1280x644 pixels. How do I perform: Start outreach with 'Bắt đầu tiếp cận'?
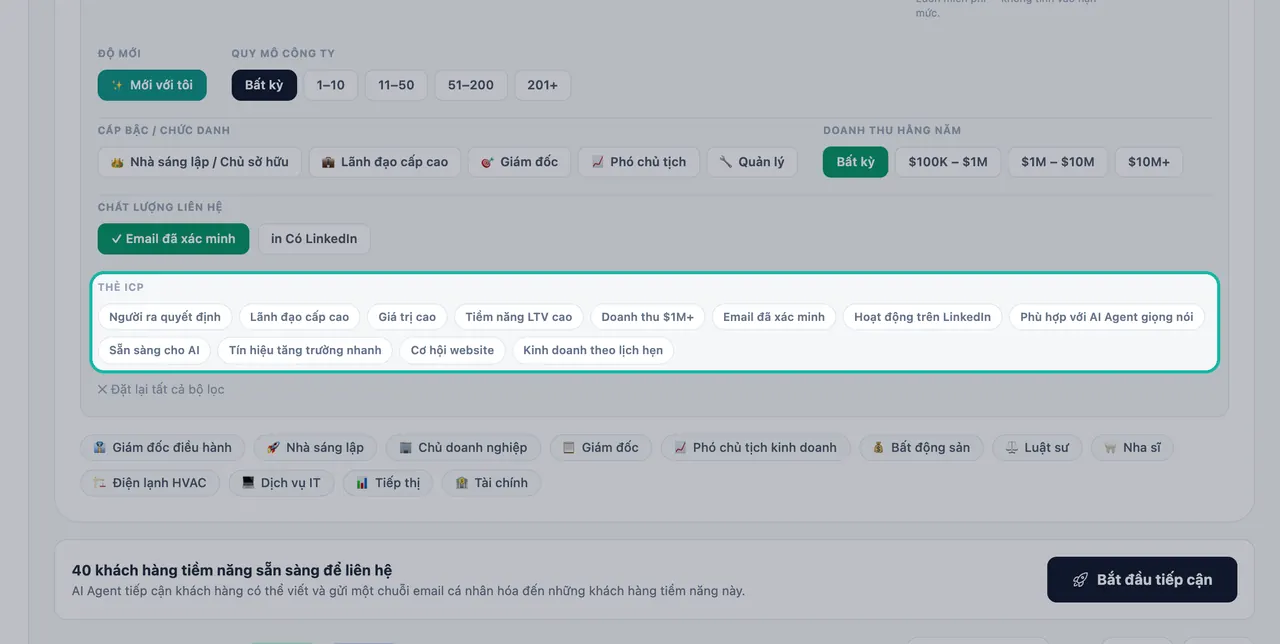(x=1142, y=580)
